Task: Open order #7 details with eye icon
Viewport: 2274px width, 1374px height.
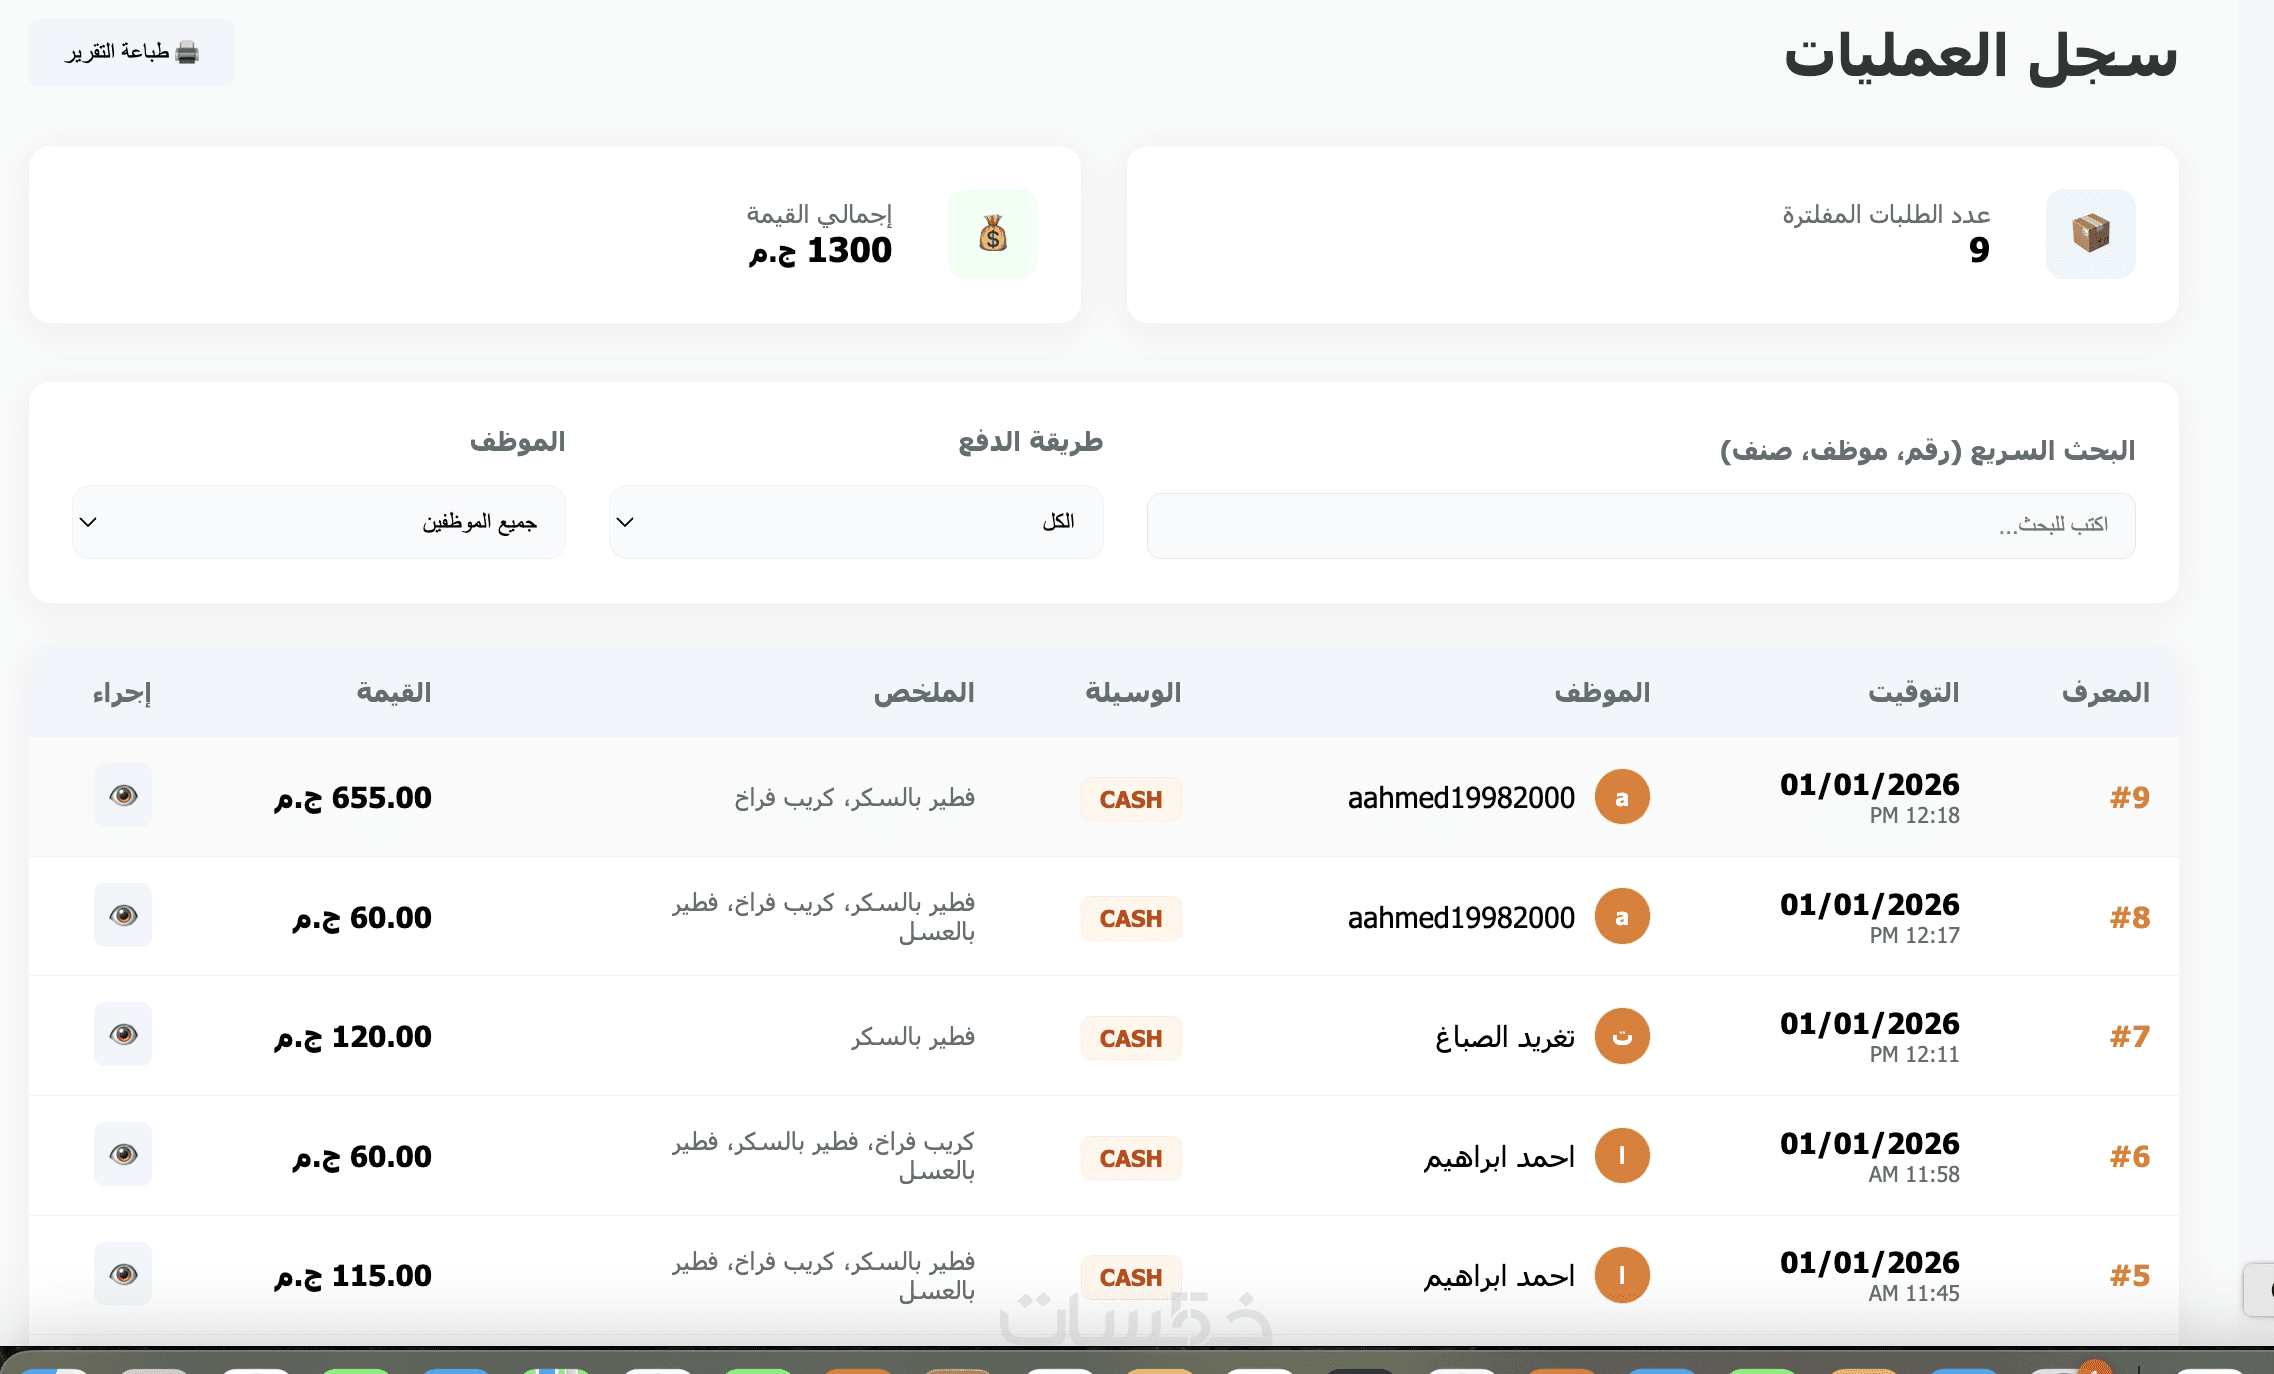Action: coord(123,1035)
